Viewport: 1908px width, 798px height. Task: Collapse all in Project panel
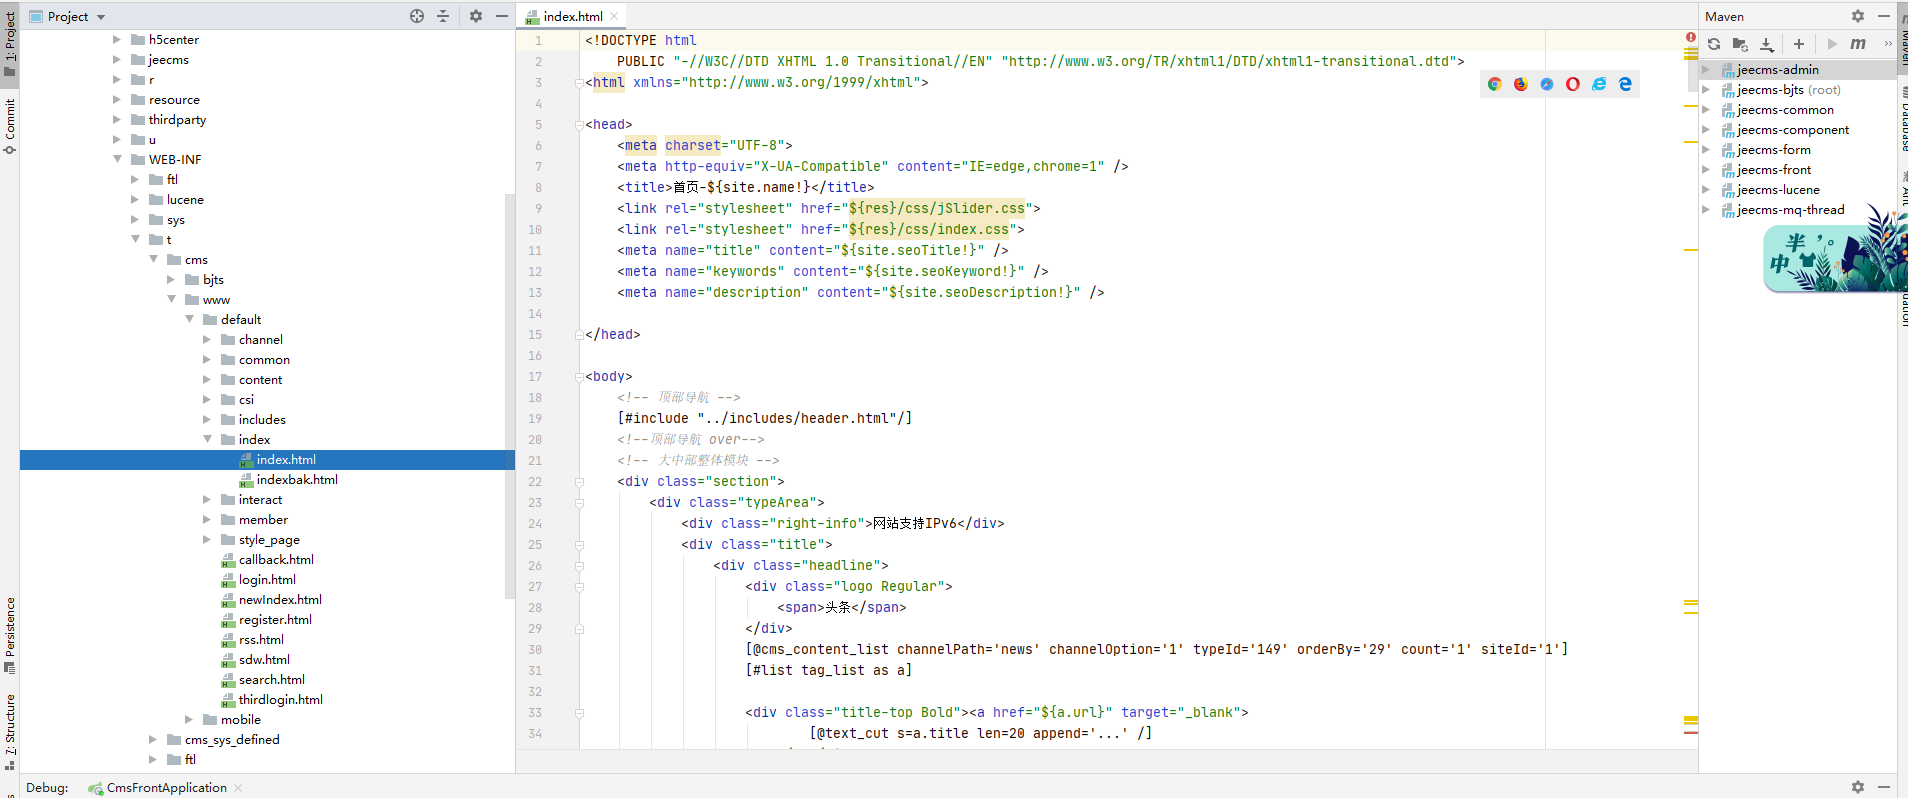click(x=443, y=16)
